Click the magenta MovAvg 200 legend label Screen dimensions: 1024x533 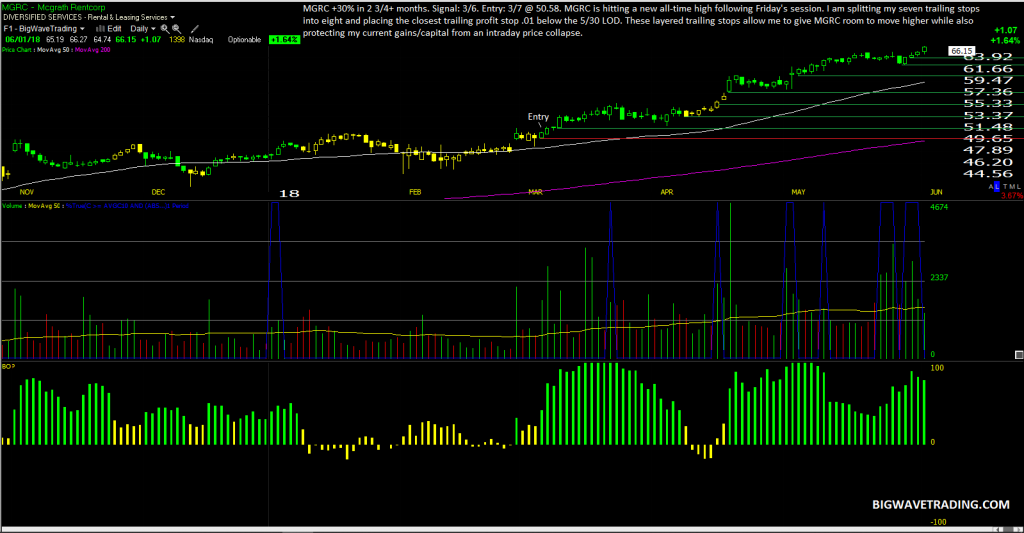tap(92, 50)
